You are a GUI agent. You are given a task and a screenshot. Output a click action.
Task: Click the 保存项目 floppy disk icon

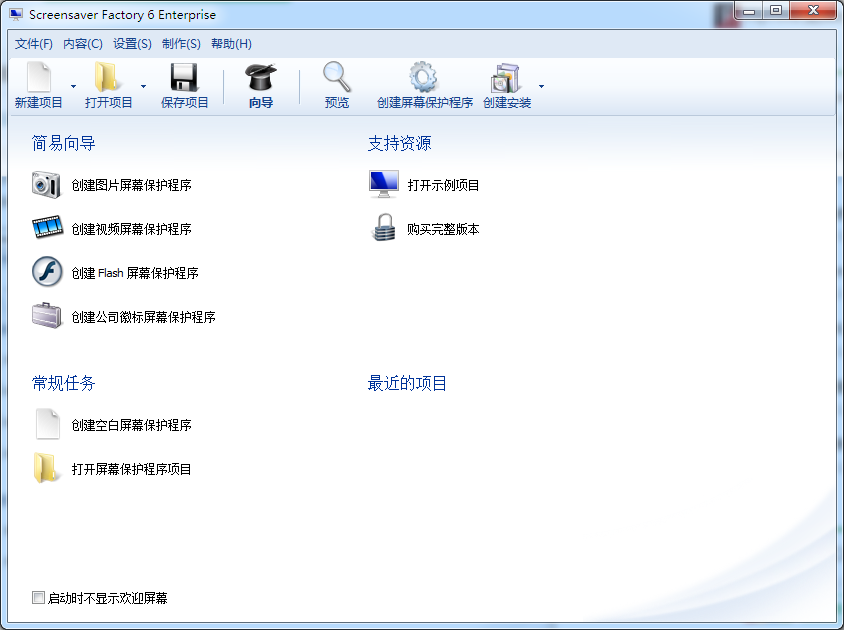click(x=184, y=78)
